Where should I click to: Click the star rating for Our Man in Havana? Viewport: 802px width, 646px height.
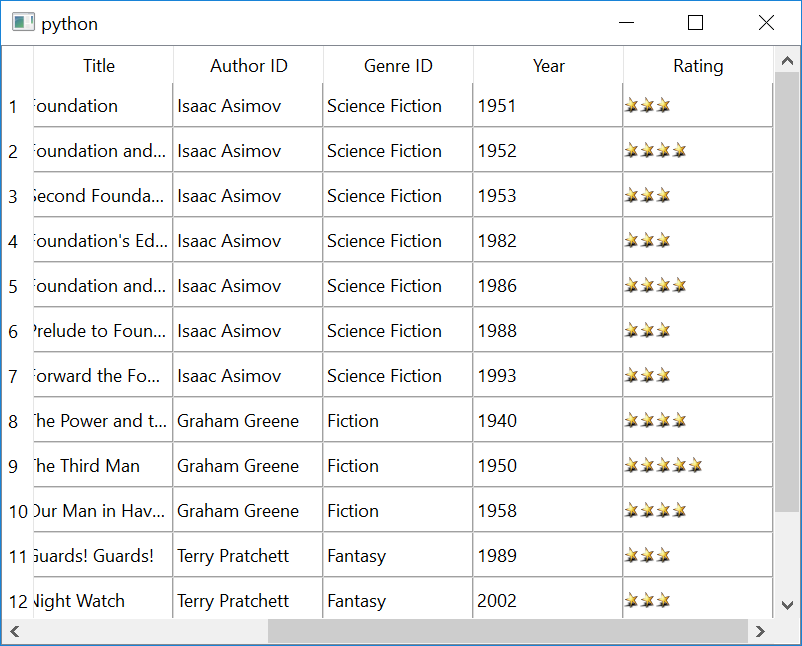655,510
